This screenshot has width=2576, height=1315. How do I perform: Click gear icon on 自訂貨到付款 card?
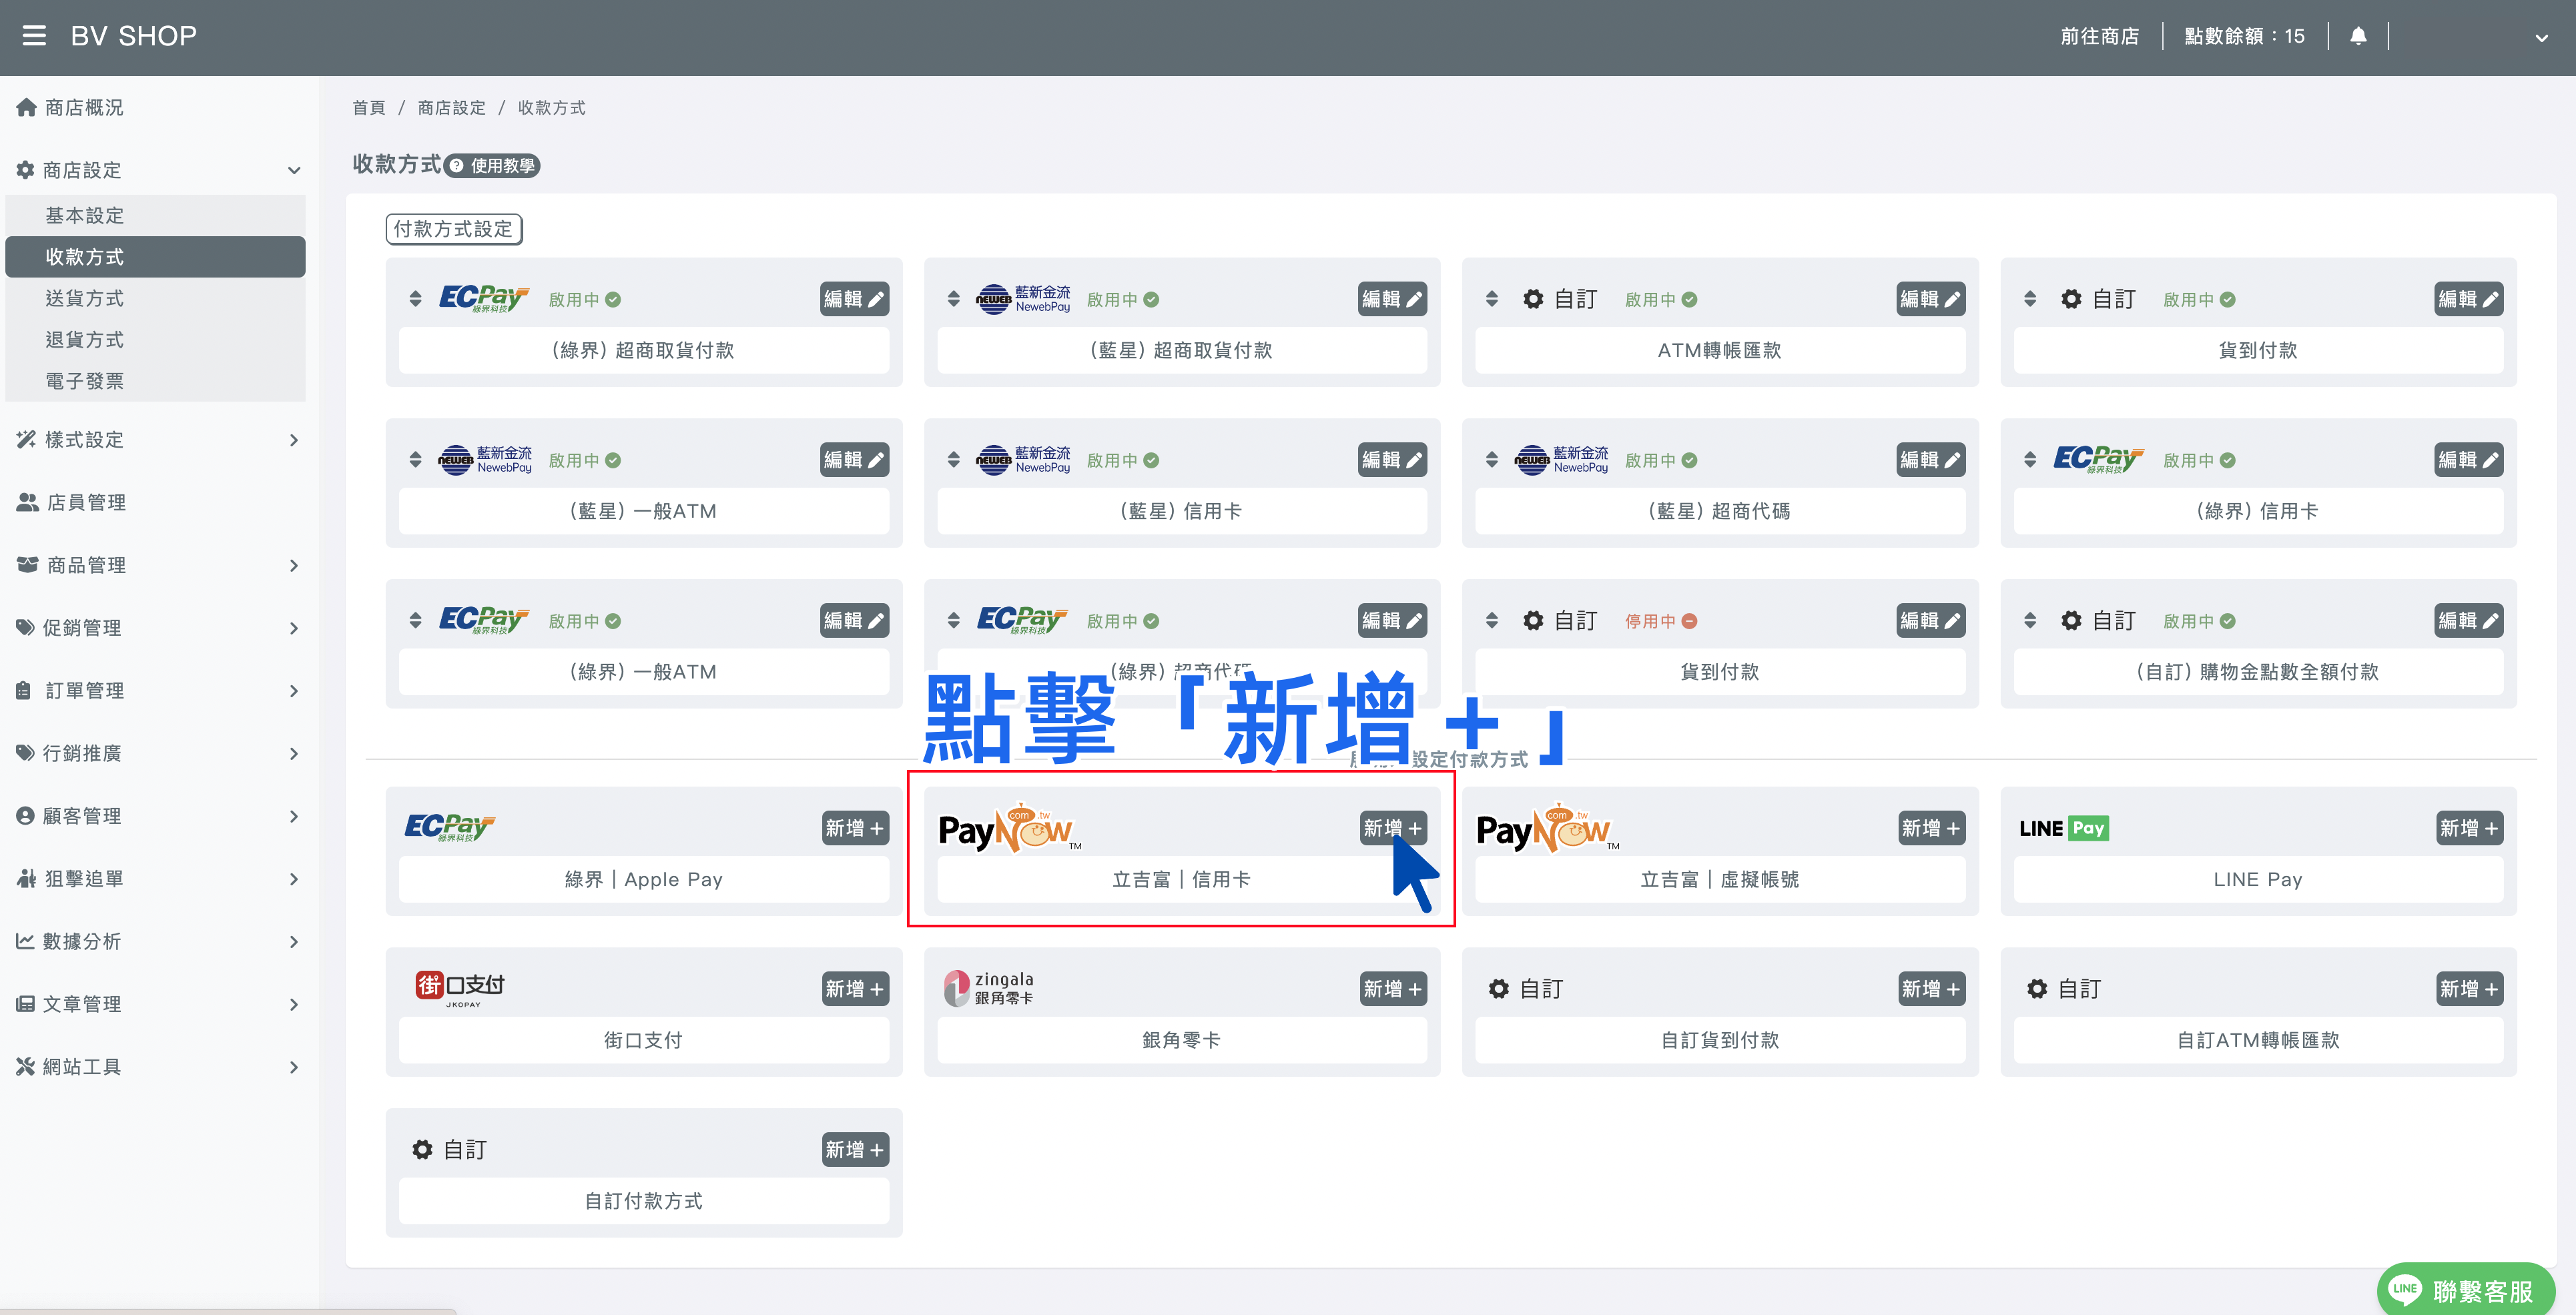(x=1498, y=989)
